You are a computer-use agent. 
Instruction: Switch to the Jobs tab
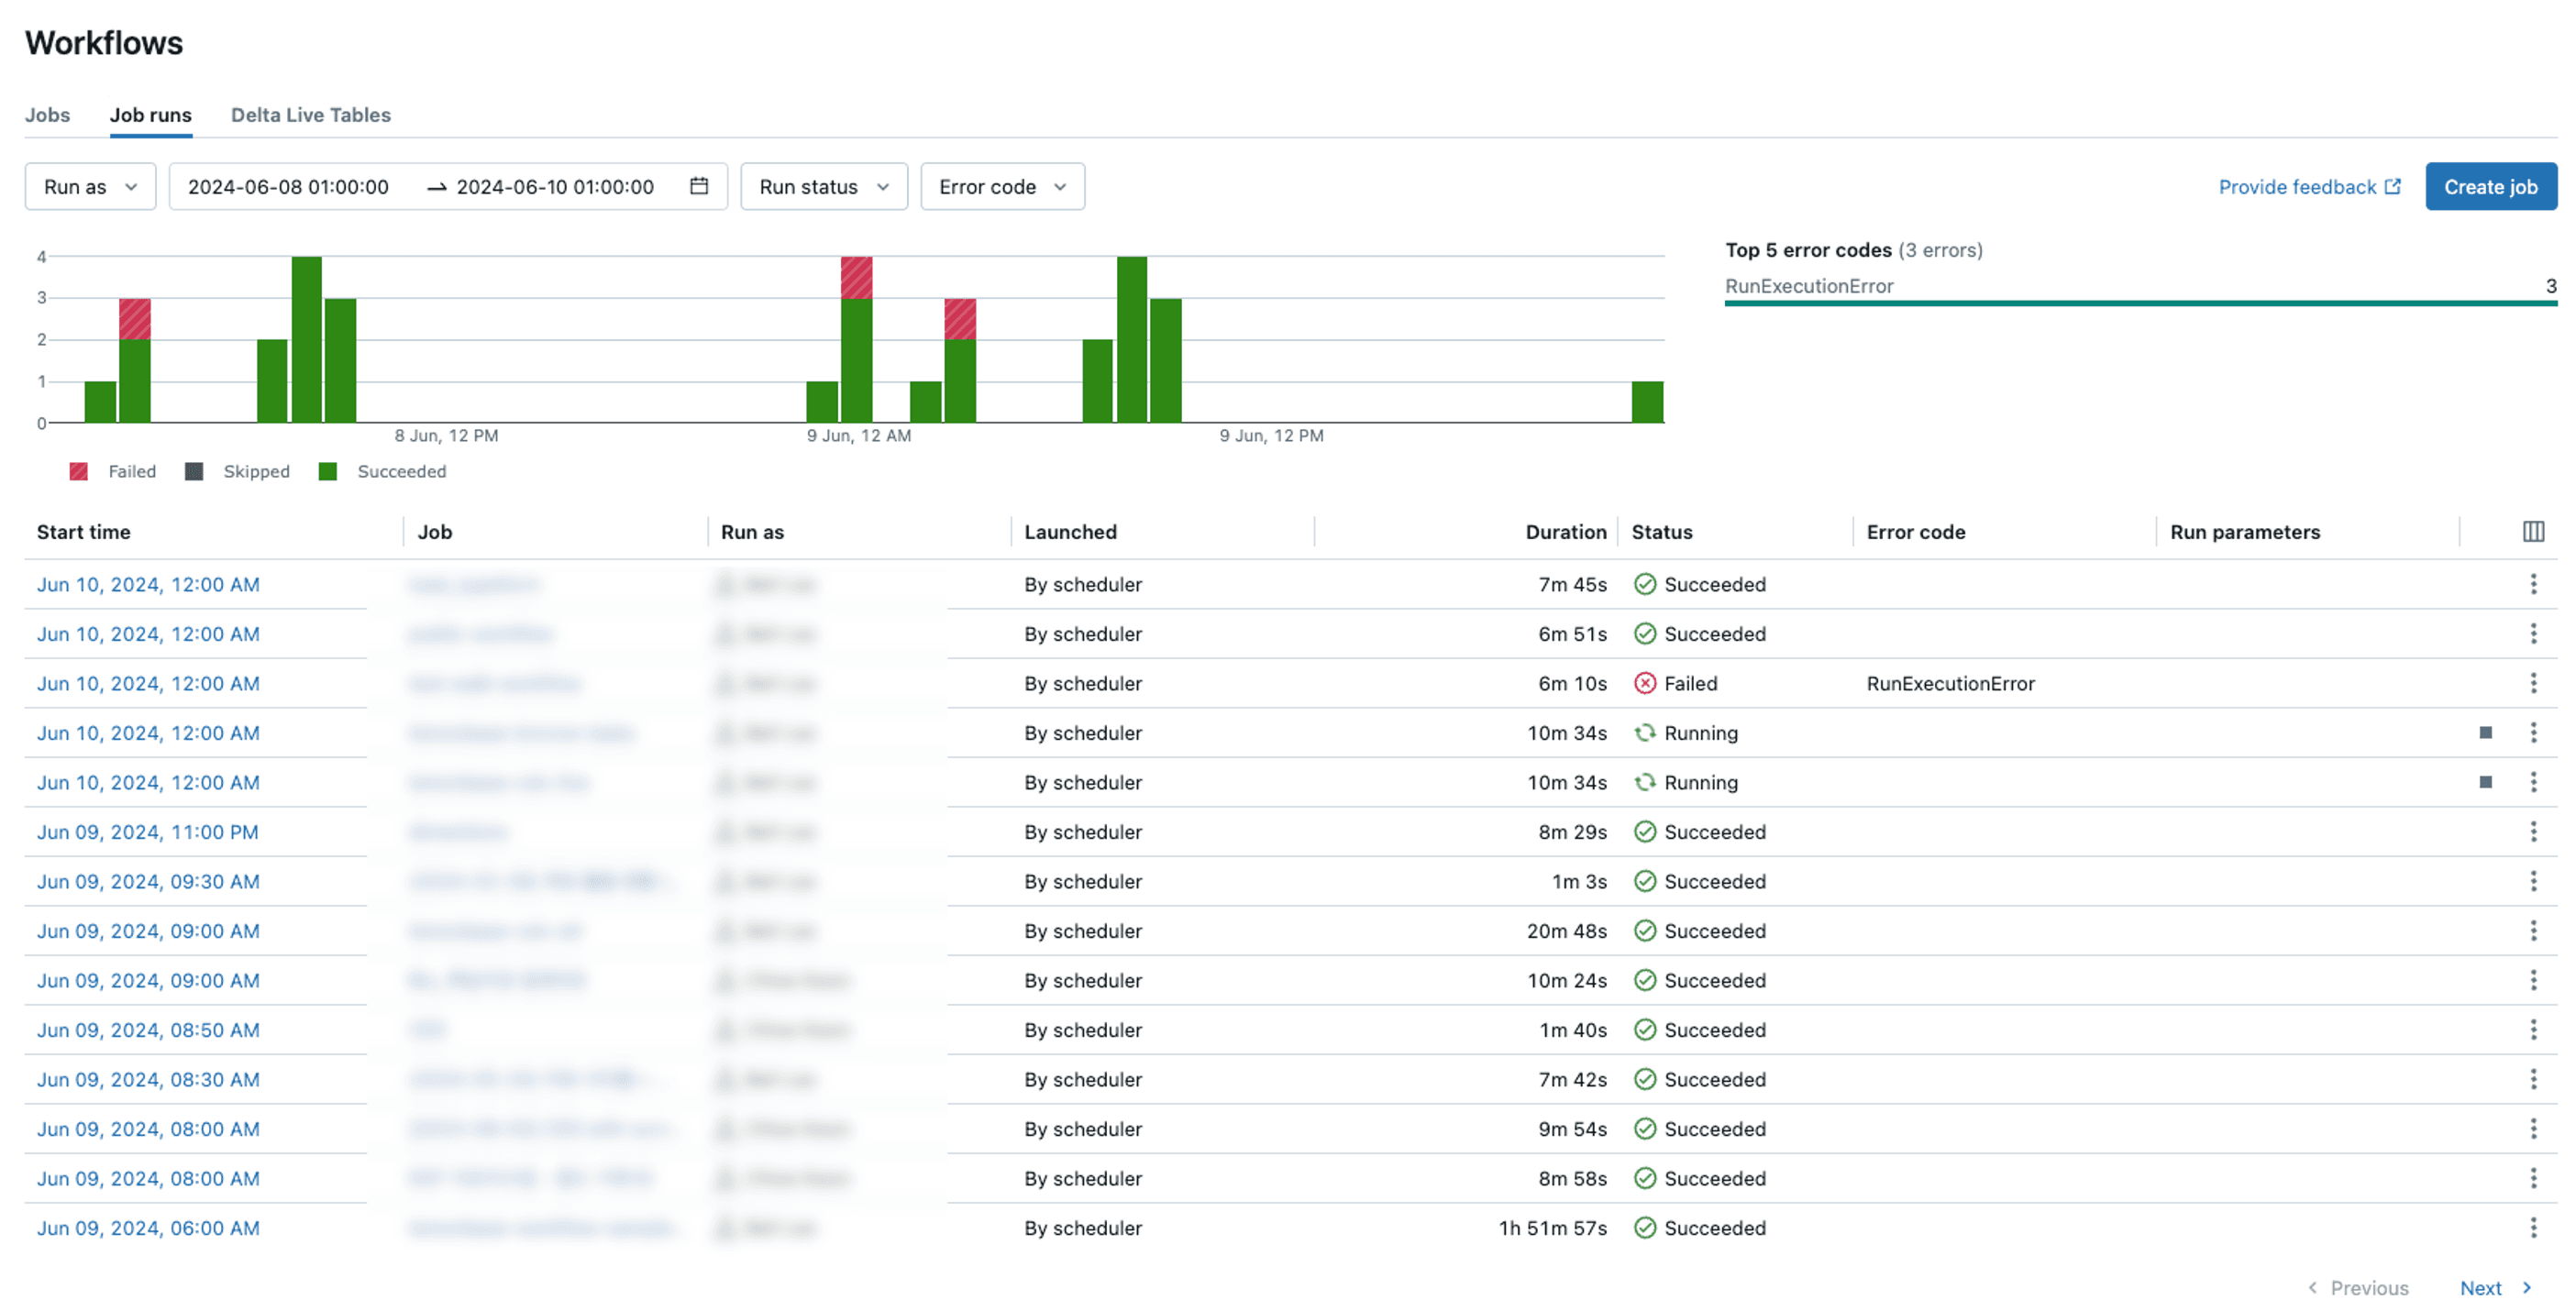47,115
